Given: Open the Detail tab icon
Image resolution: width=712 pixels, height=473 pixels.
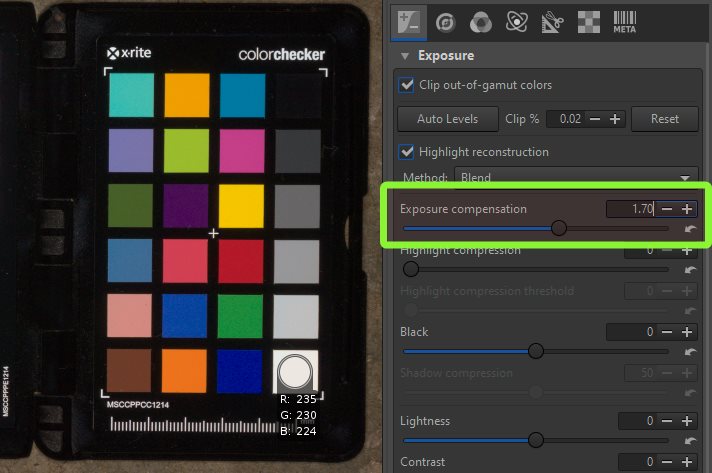Looking at the screenshot, I should 445,22.
